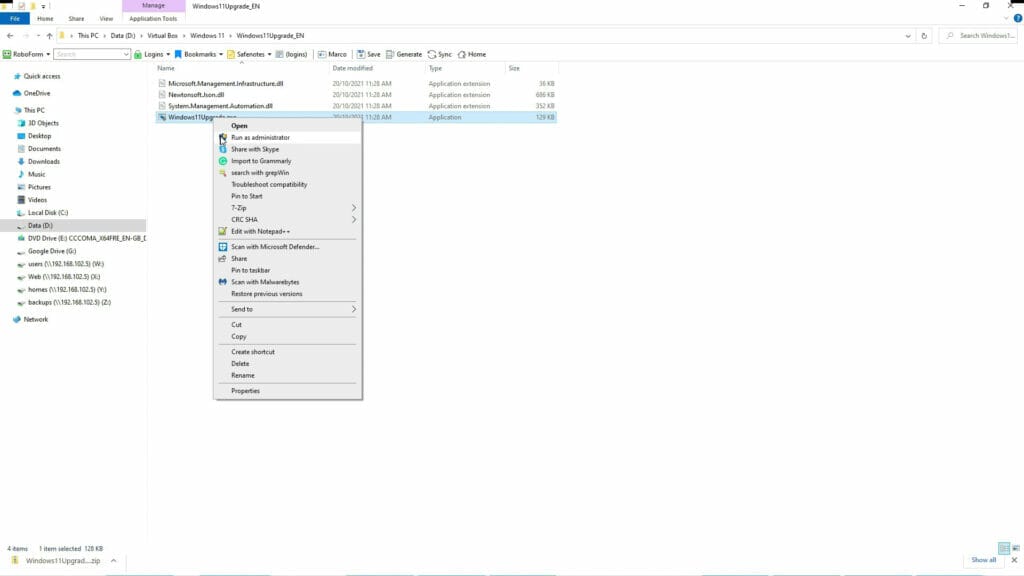Open RoboForm Bookmarks via its flag icon
The height and width of the screenshot is (576, 1024).
click(176, 54)
